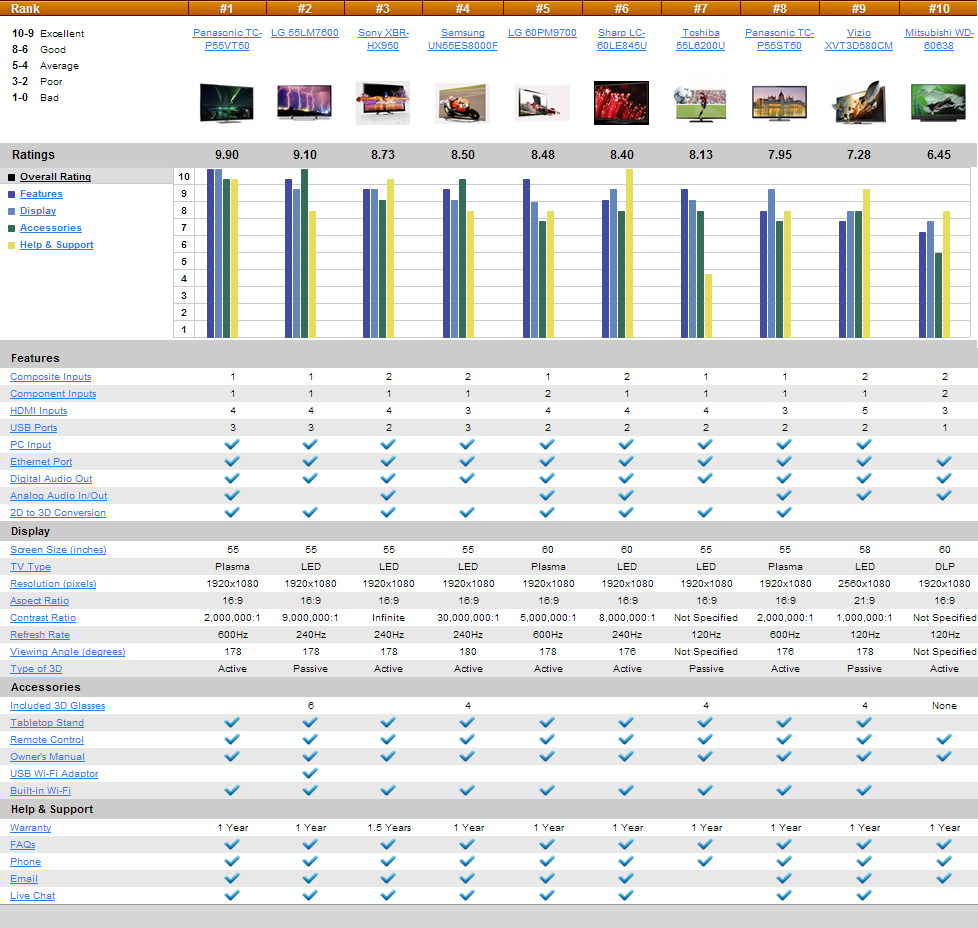The image size is (978, 928).
Task: Open the 2D to 3D Conversion link
Action: (58, 513)
